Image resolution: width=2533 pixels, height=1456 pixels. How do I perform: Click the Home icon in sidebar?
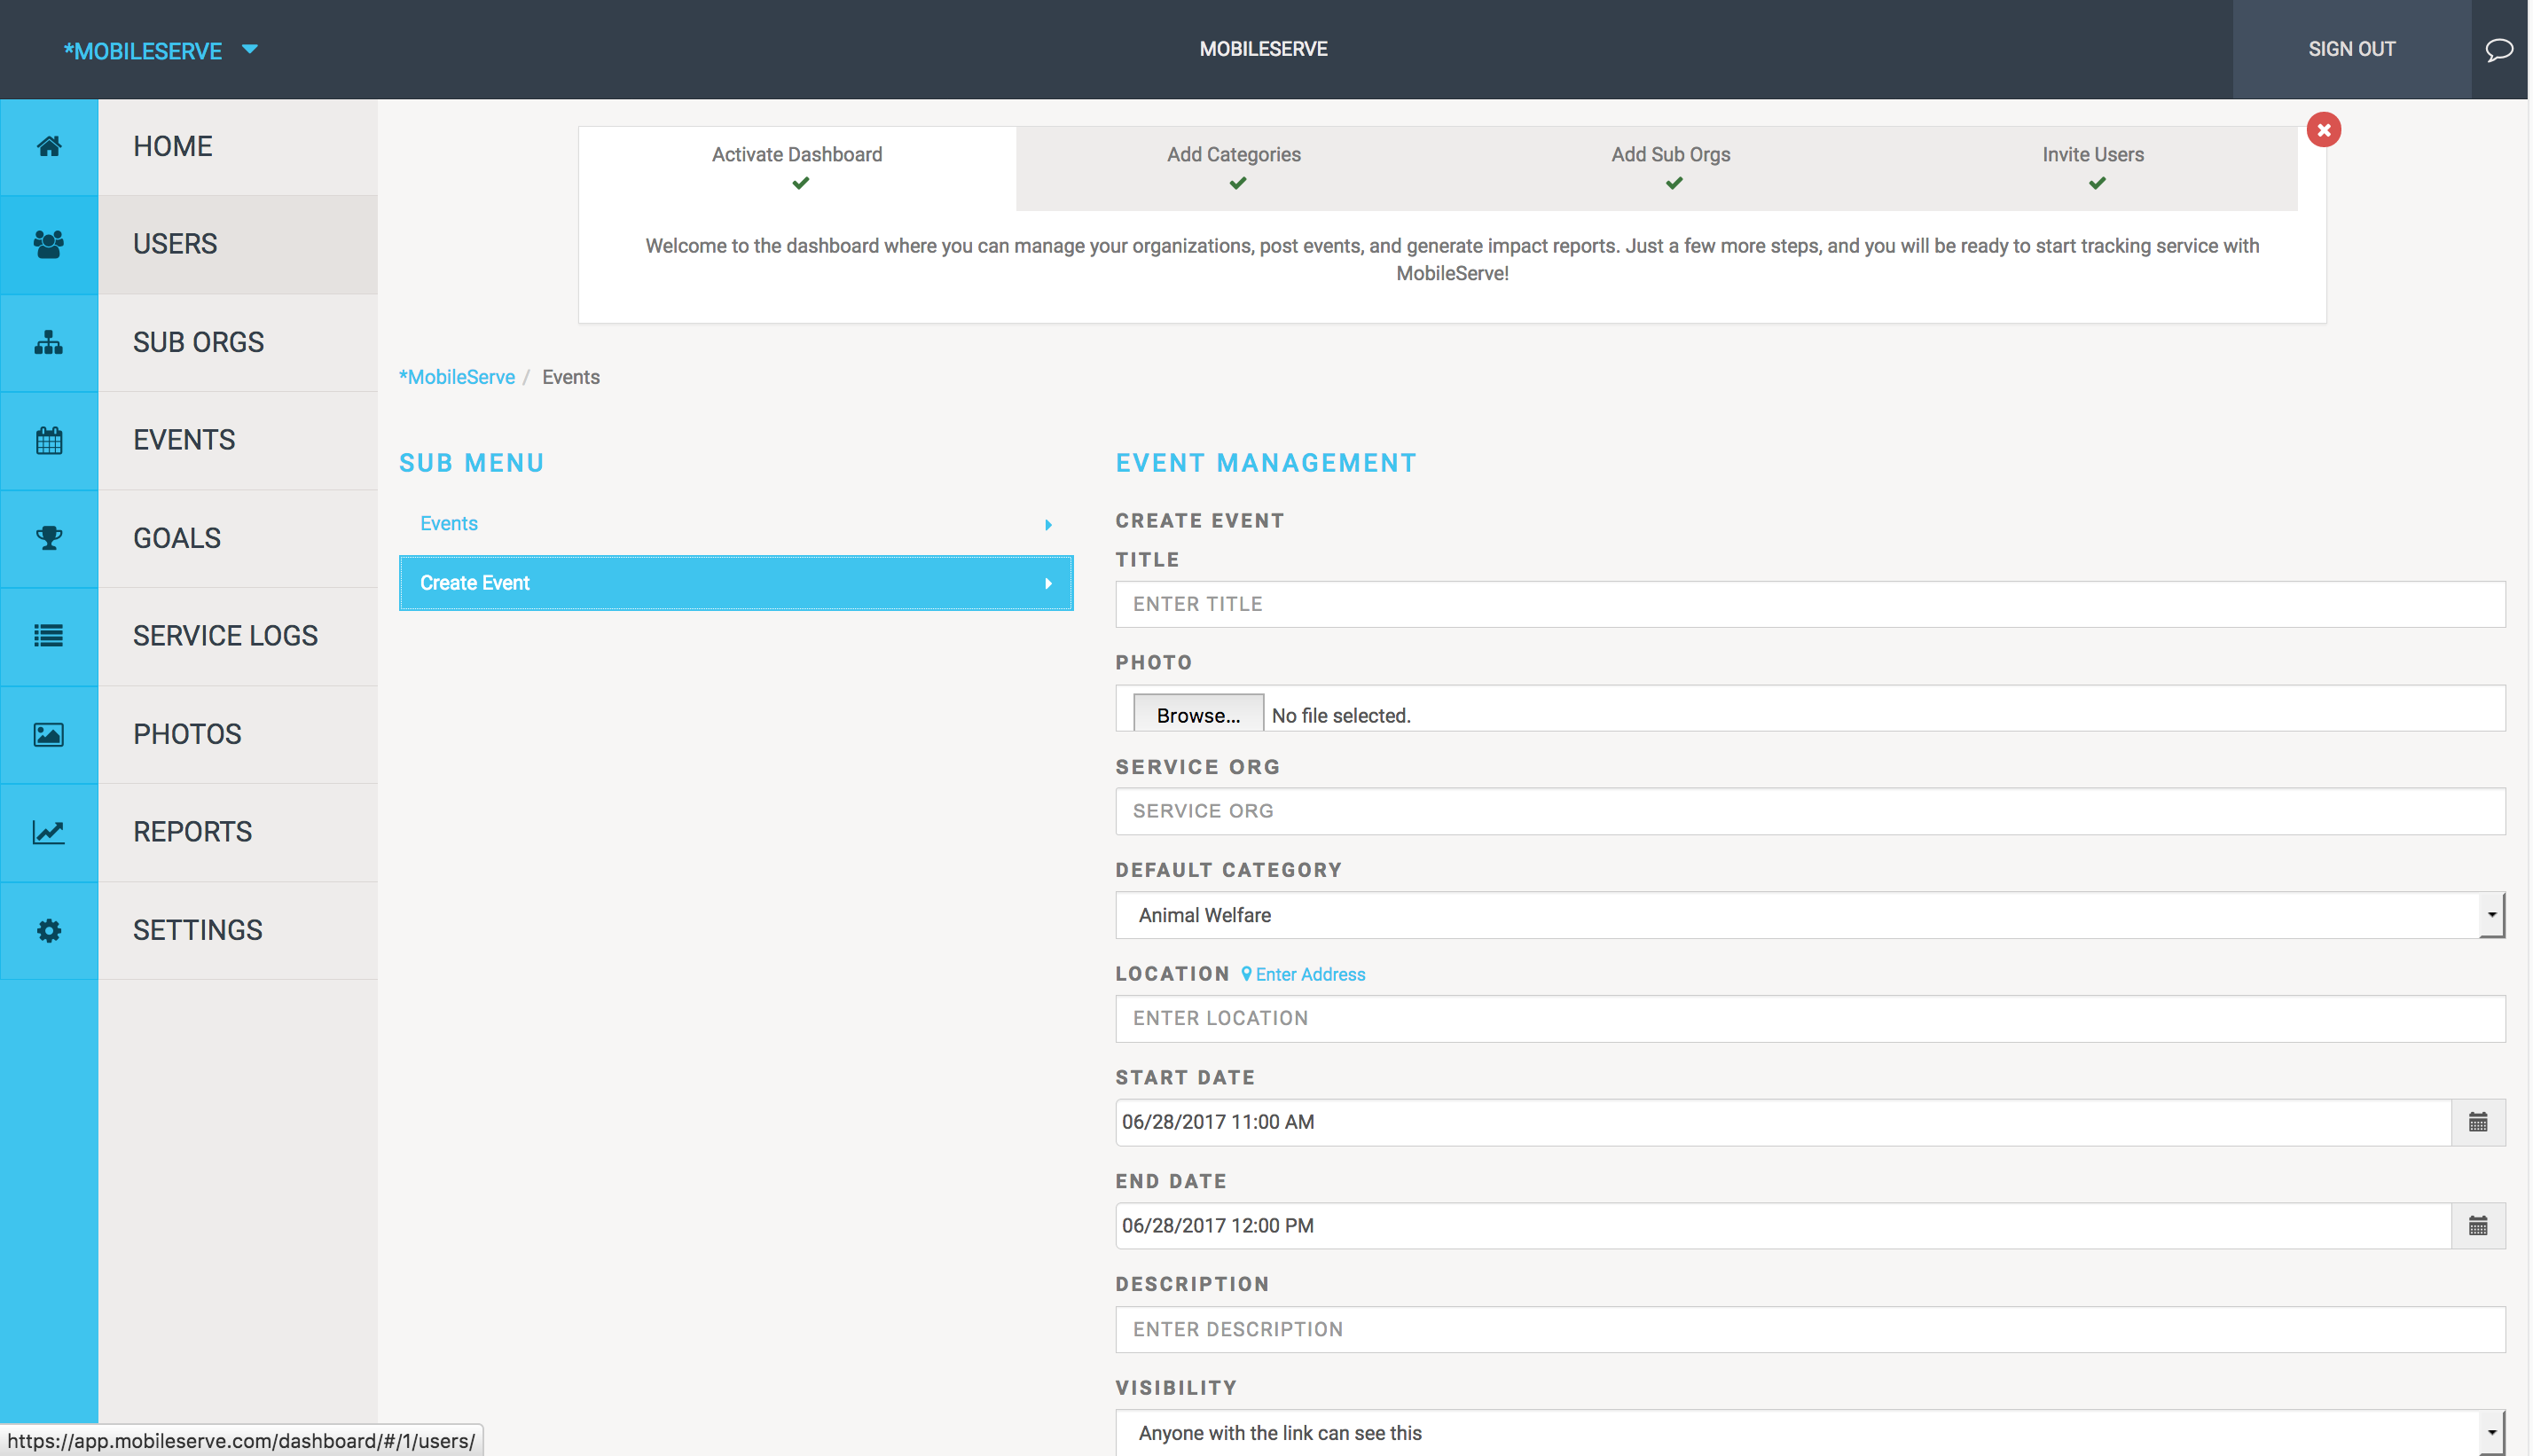(49, 146)
